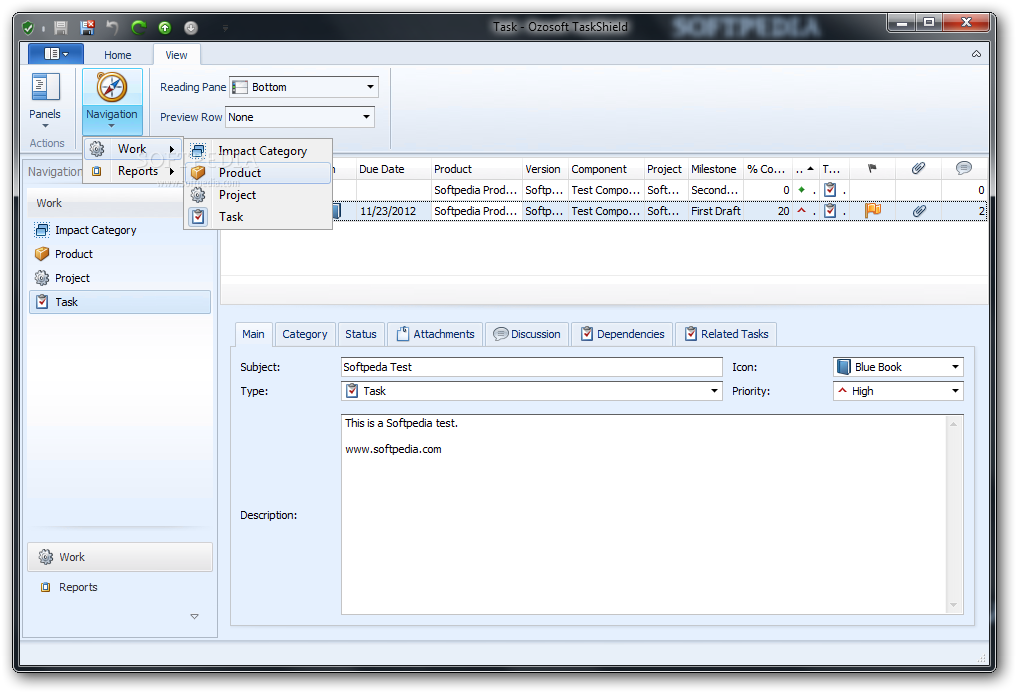Image resolution: width=1017 pixels, height=693 pixels.
Task: Click the flag column header icon
Action: [872, 169]
